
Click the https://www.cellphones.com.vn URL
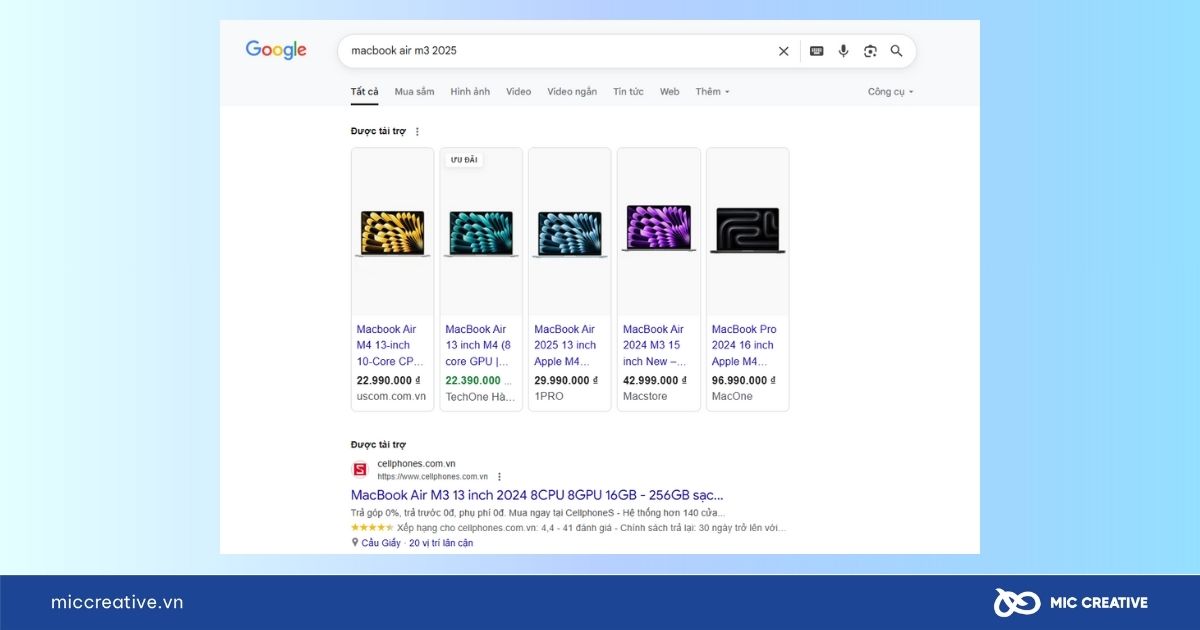click(x=433, y=477)
